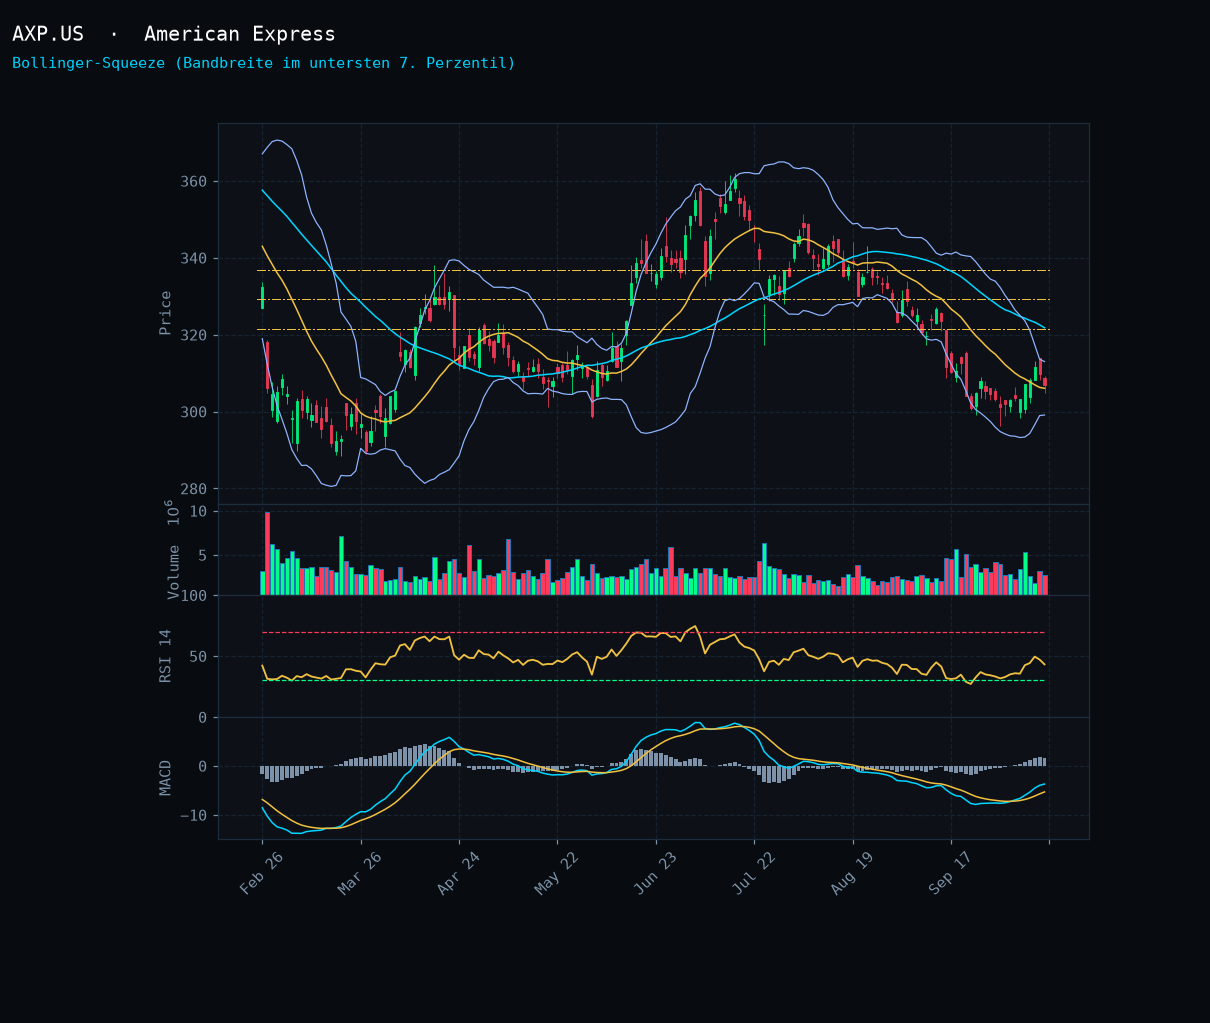Viewport: 1210px width, 1023px height.
Task: Click the RSI 14 axis label
Action: click(x=166, y=656)
